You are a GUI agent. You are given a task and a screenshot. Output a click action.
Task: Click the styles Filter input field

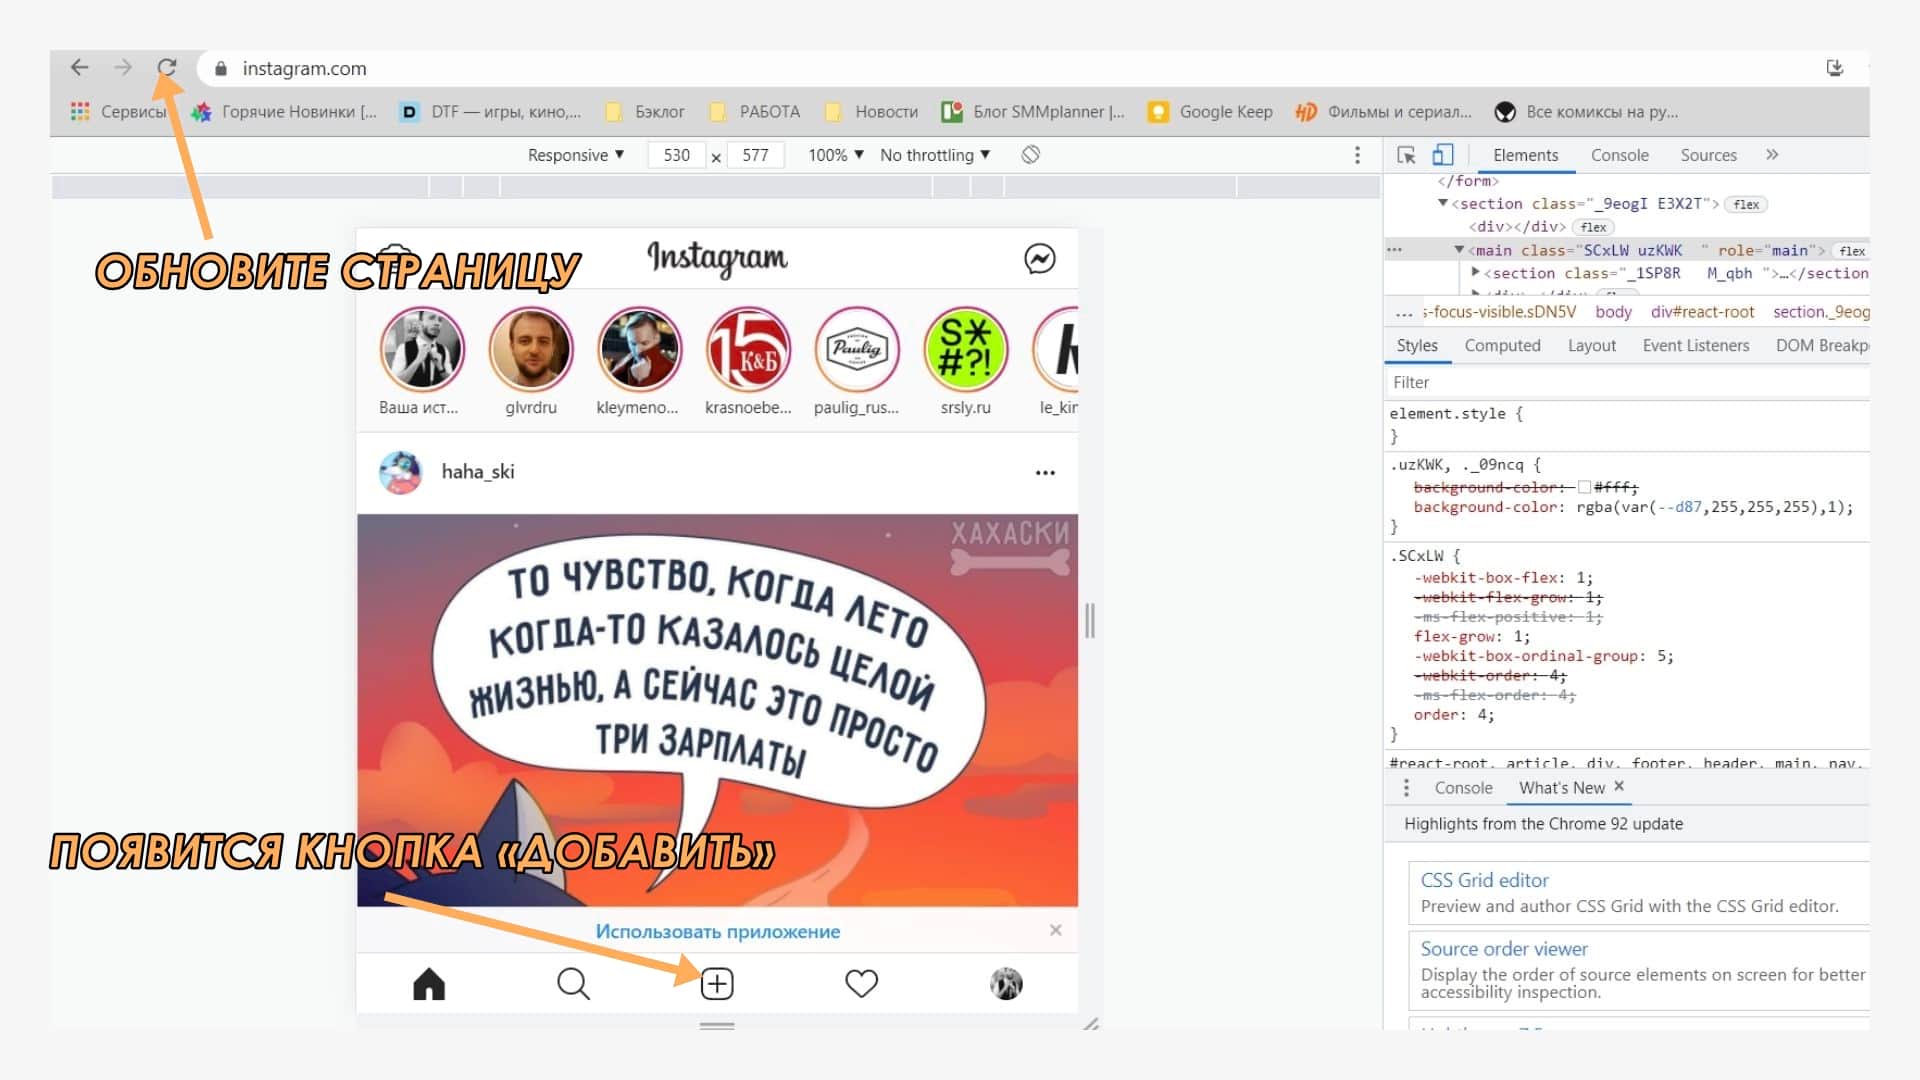pyautogui.click(x=1620, y=382)
